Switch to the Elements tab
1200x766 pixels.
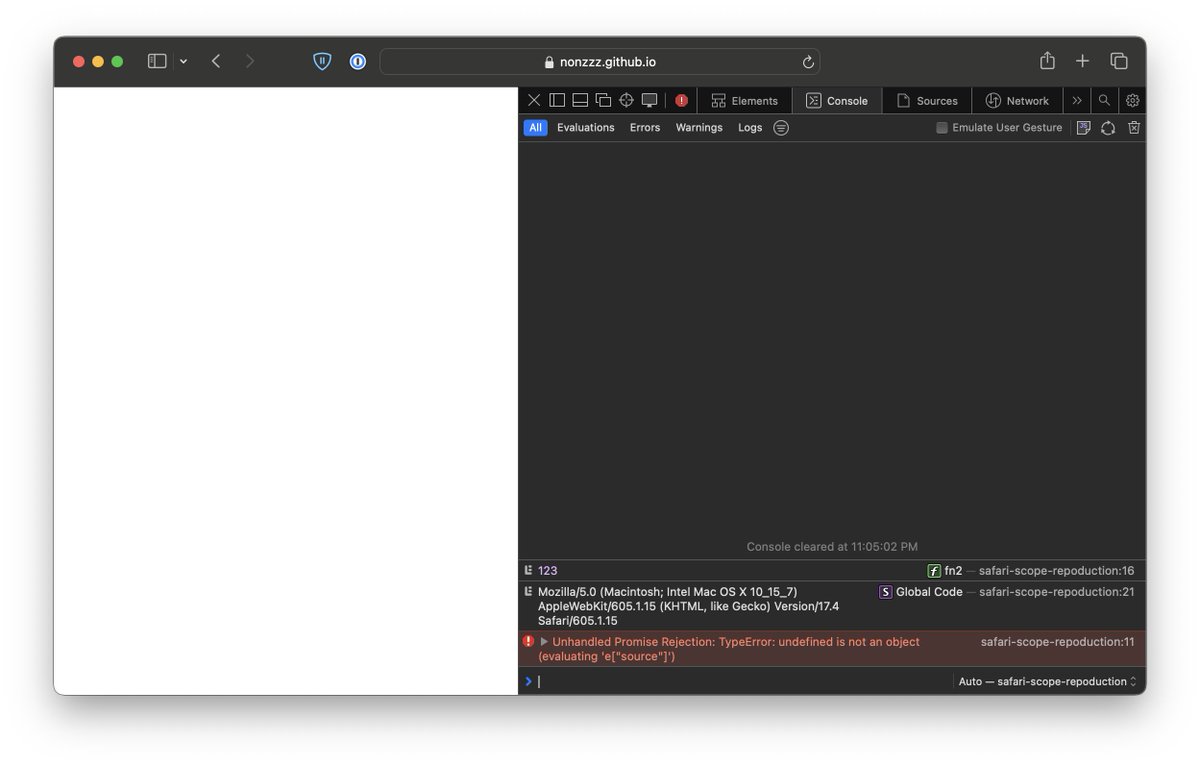coord(744,100)
